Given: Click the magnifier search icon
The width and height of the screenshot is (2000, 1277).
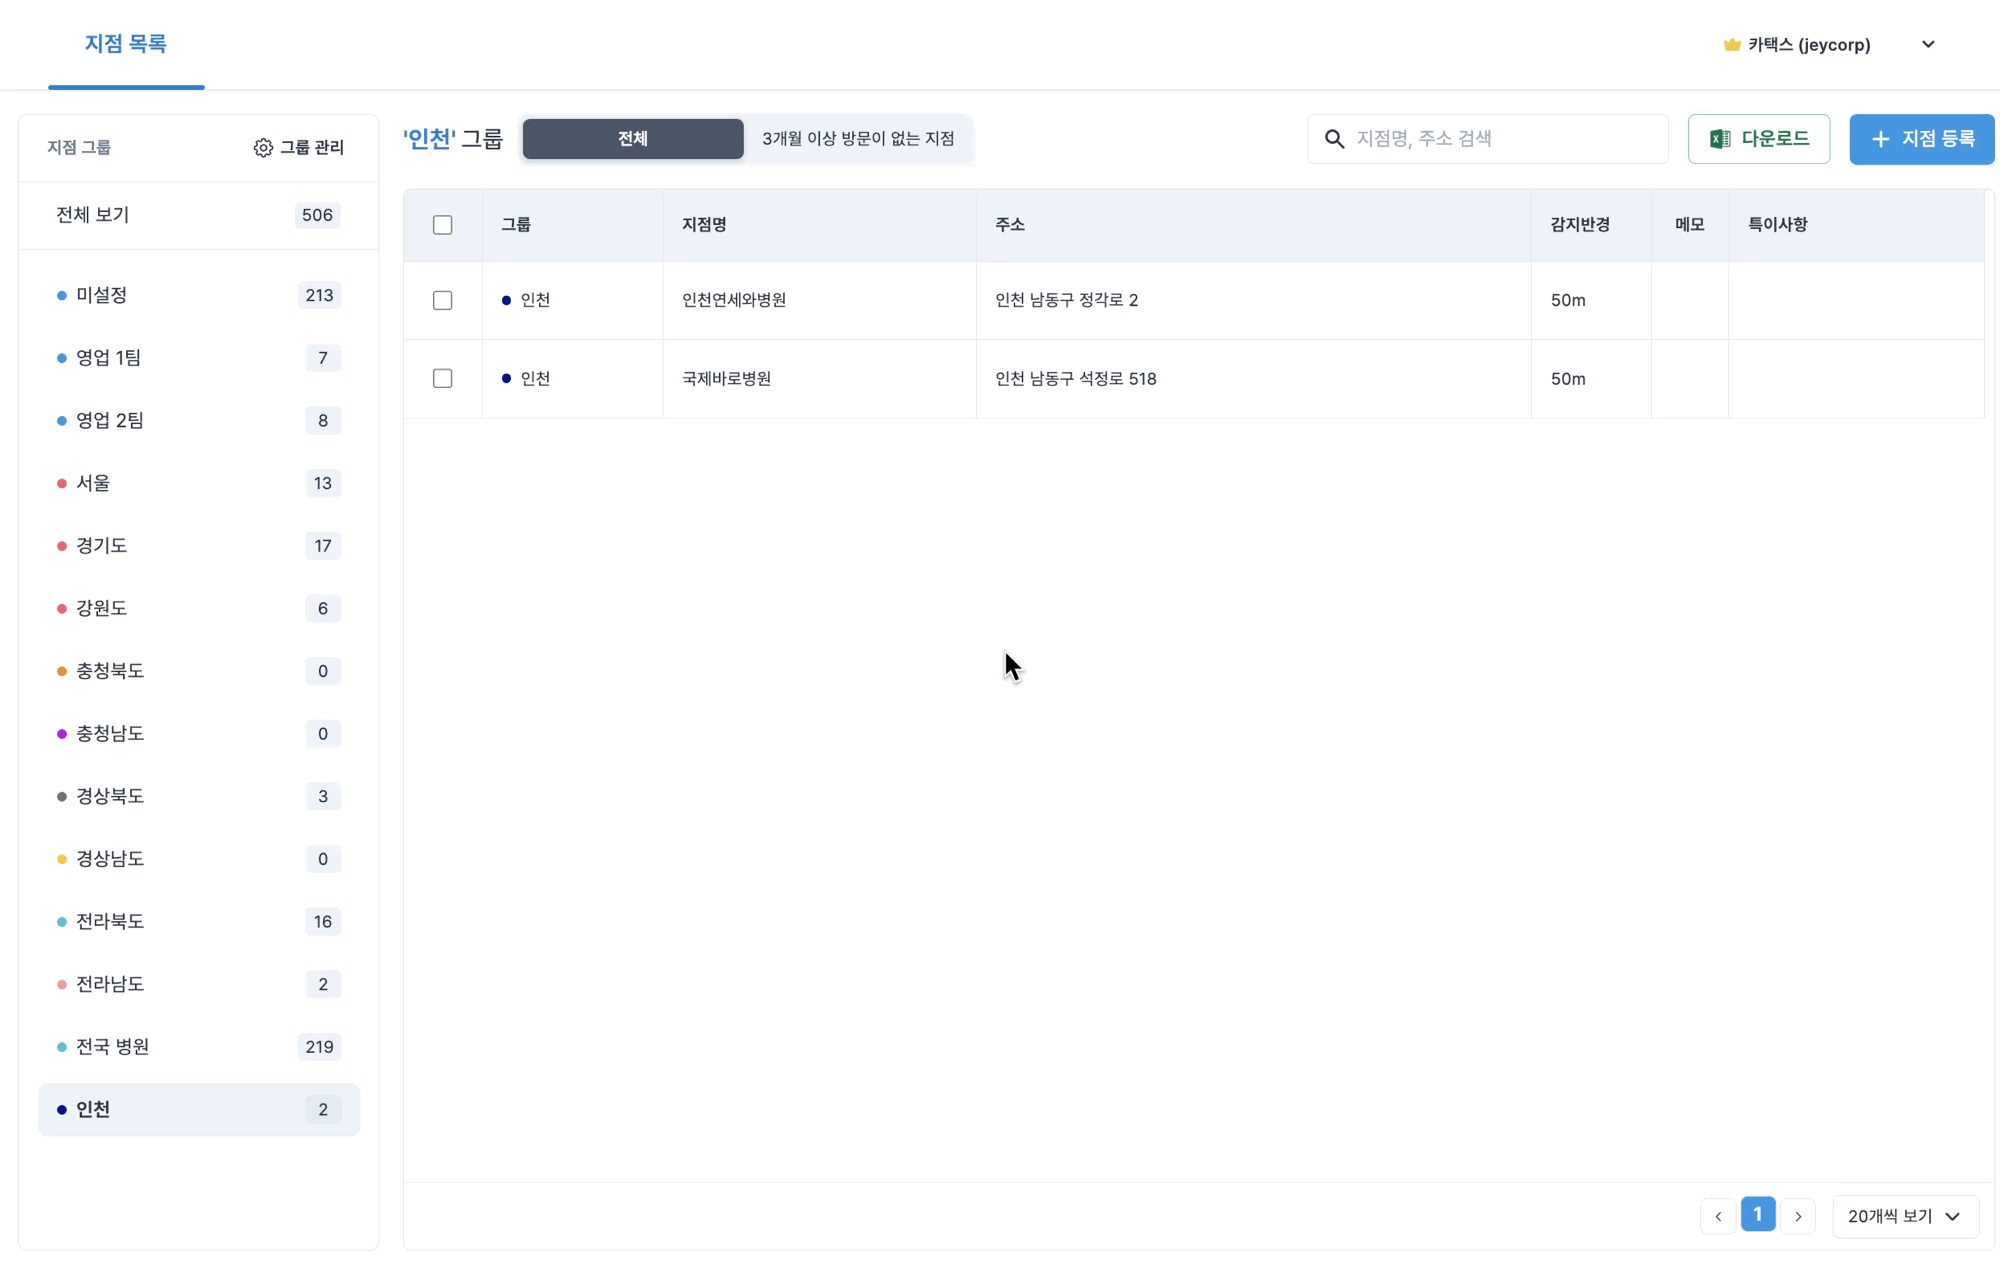Looking at the screenshot, I should (x=1334, y=139).
